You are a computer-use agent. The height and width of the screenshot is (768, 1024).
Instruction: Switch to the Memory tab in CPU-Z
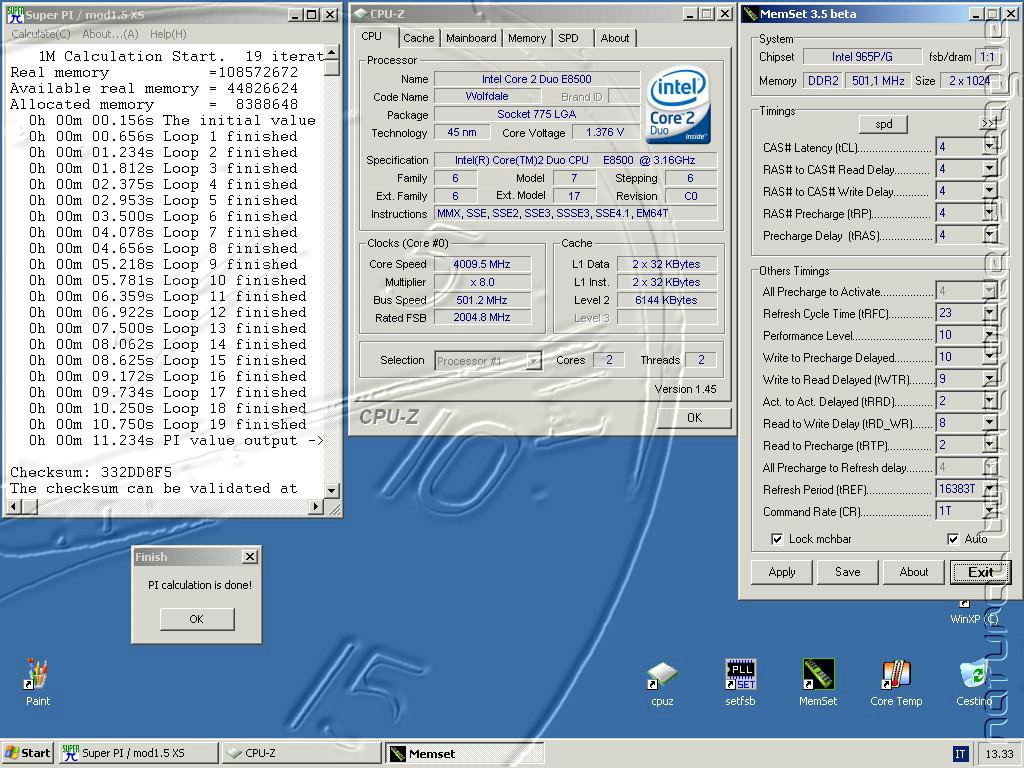point(527,38)
